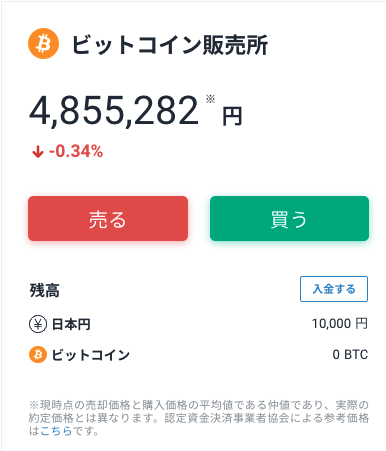386x451 pixels.
Task: Click the circled yen icon beside 日本円
Action: click(x=38, y=324)
